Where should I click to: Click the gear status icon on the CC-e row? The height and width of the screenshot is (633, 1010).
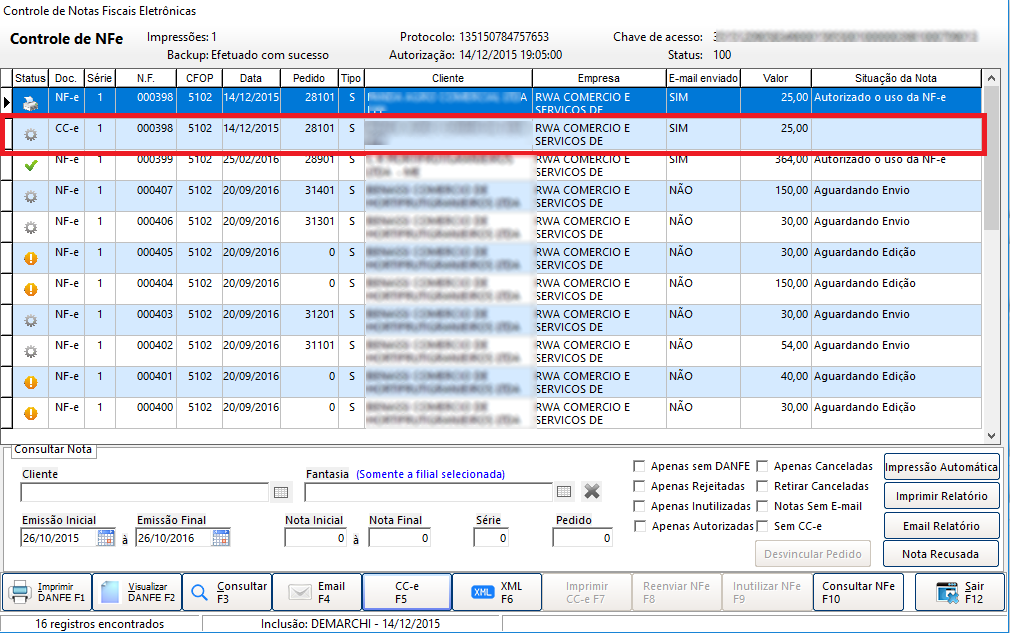tap(30, 135)
